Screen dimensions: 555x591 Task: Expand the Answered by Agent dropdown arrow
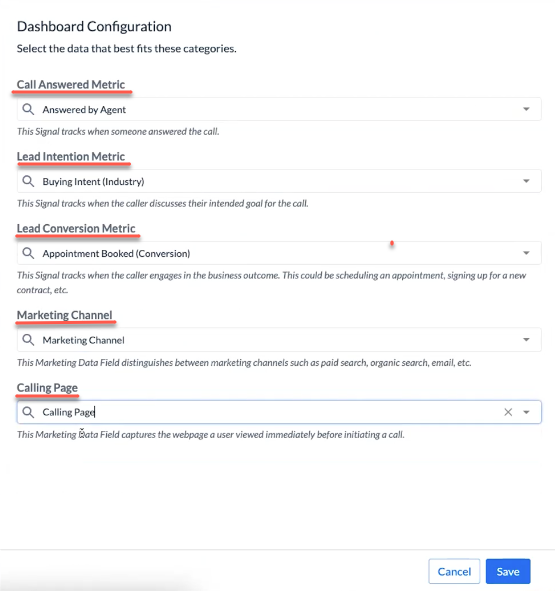click(526, 109)
